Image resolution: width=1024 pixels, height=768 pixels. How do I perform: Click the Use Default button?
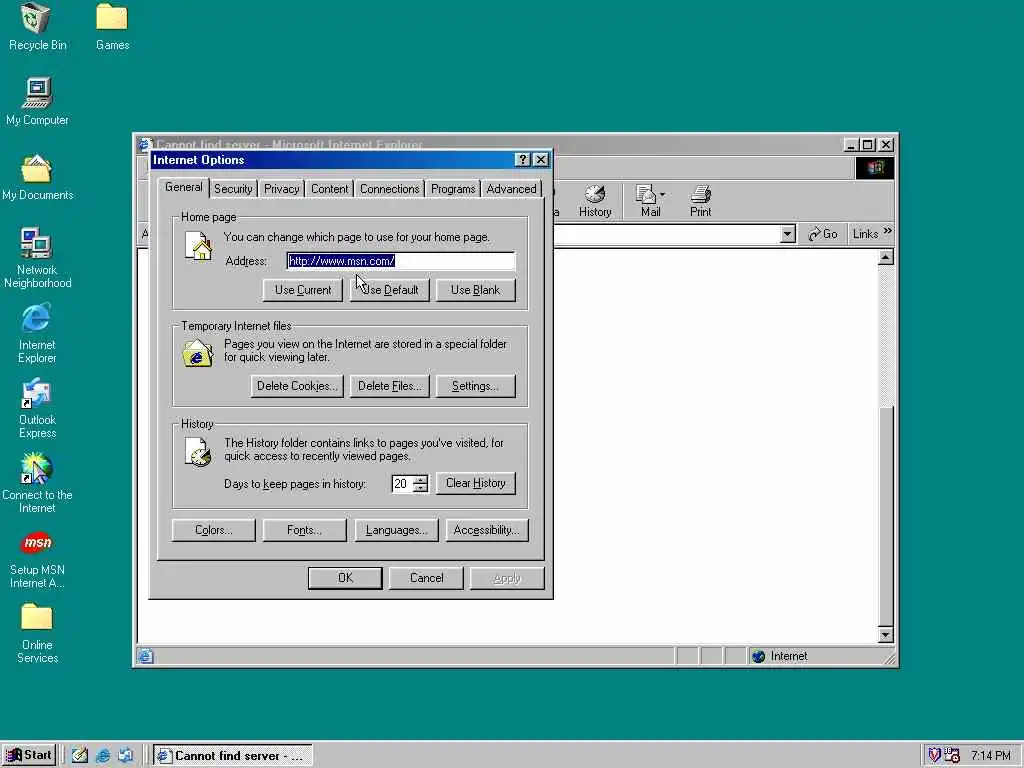pyautogui.click(x=390, y=290)
